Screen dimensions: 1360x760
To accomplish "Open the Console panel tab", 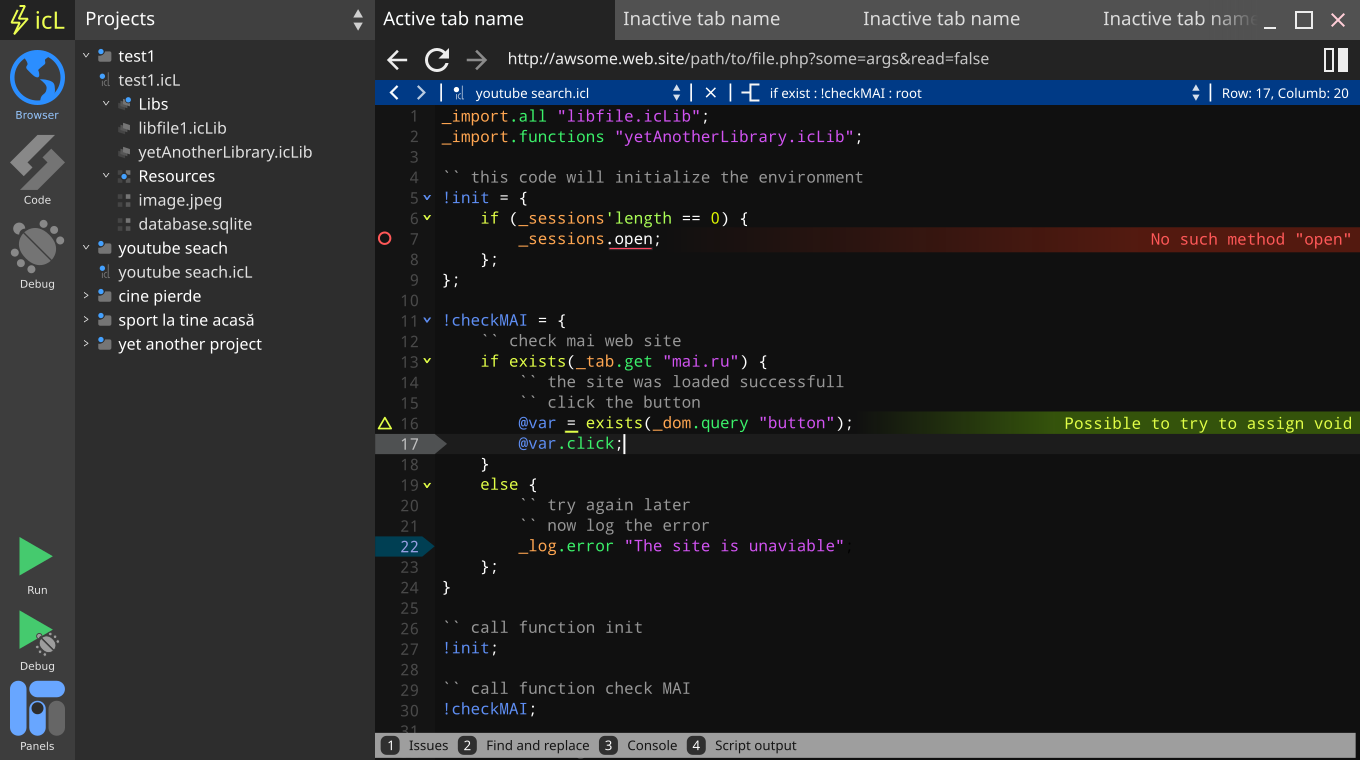I will (x=639, y=745).
